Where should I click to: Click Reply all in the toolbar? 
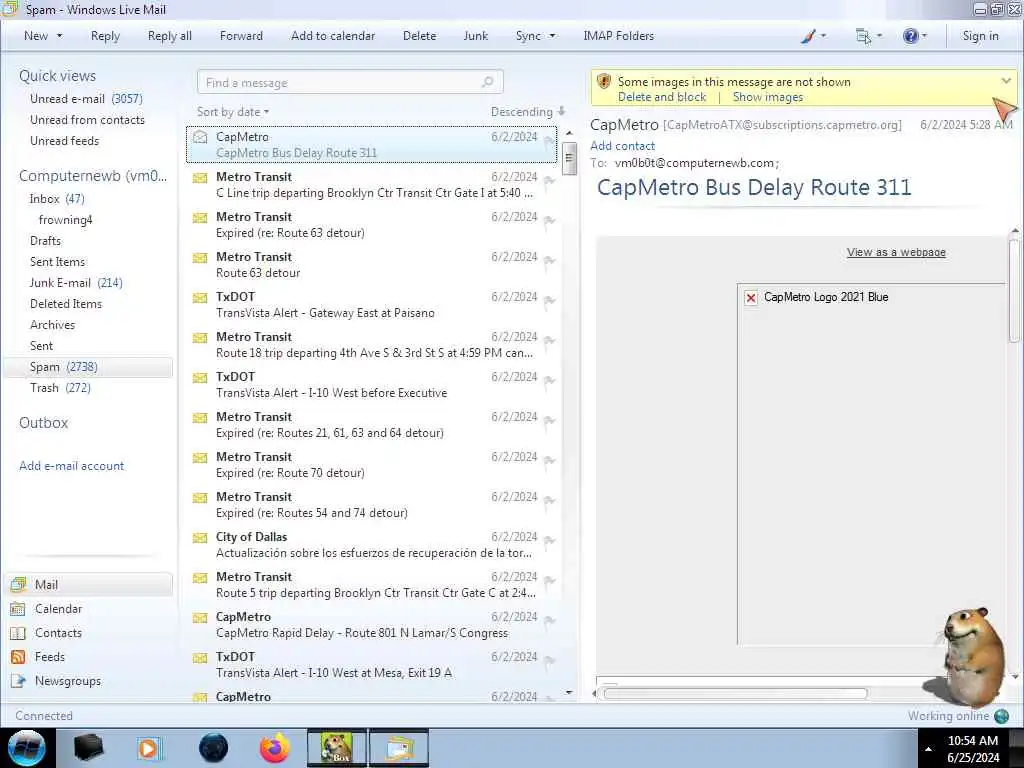click(x=170, y=37)
